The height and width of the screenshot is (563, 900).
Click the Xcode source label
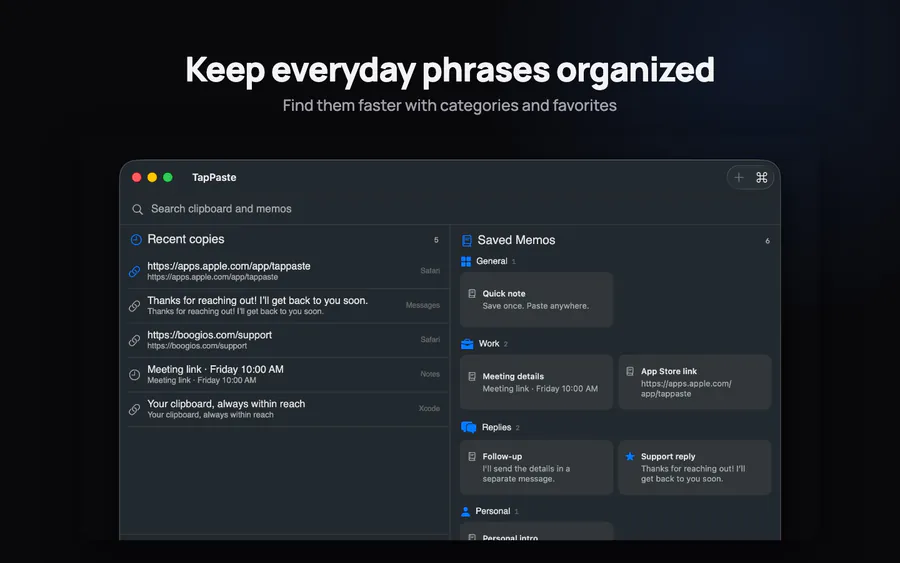pos(429,409)
